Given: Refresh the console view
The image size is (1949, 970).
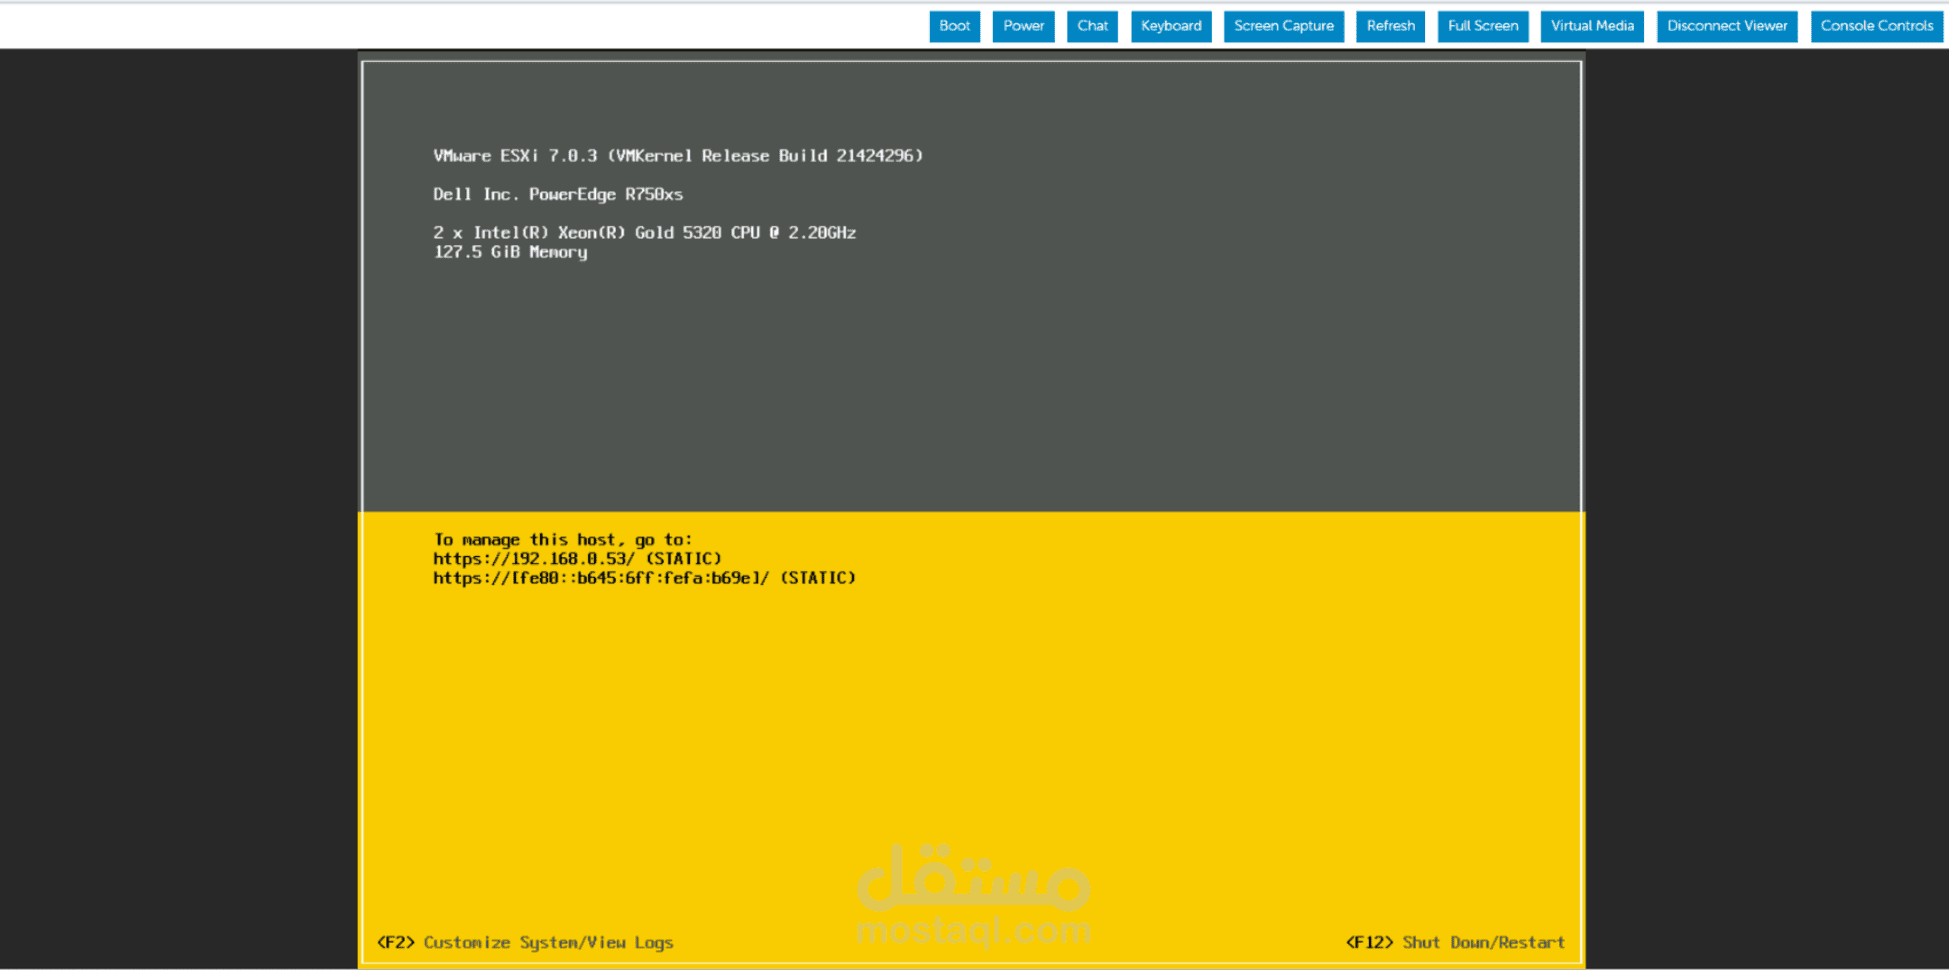Looking at the screenshot, I should 1391,26.
